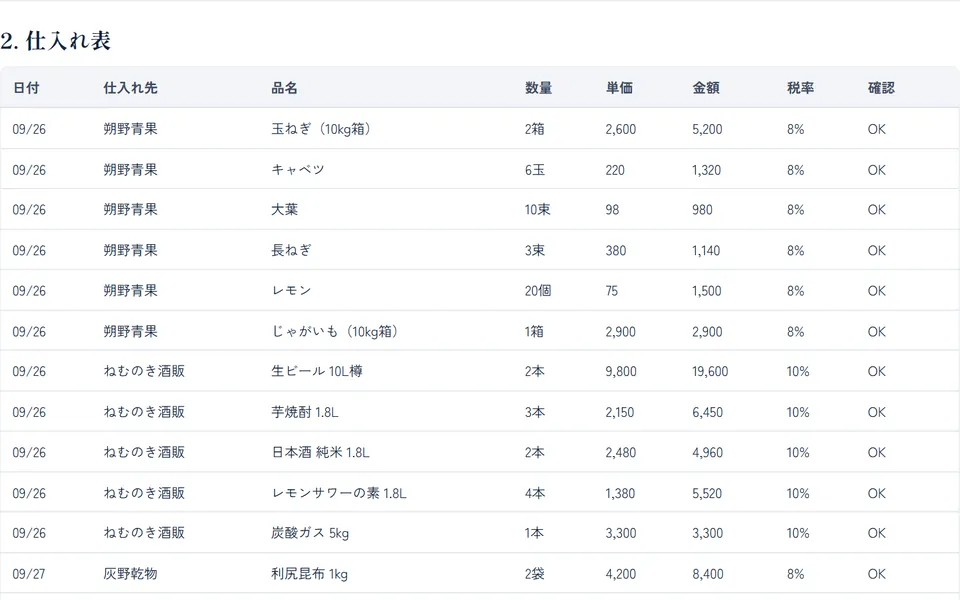This screenshot has height=600, width=960.
Task: Select the 5,200 amount cell
Action: click(x=707, y=129)
